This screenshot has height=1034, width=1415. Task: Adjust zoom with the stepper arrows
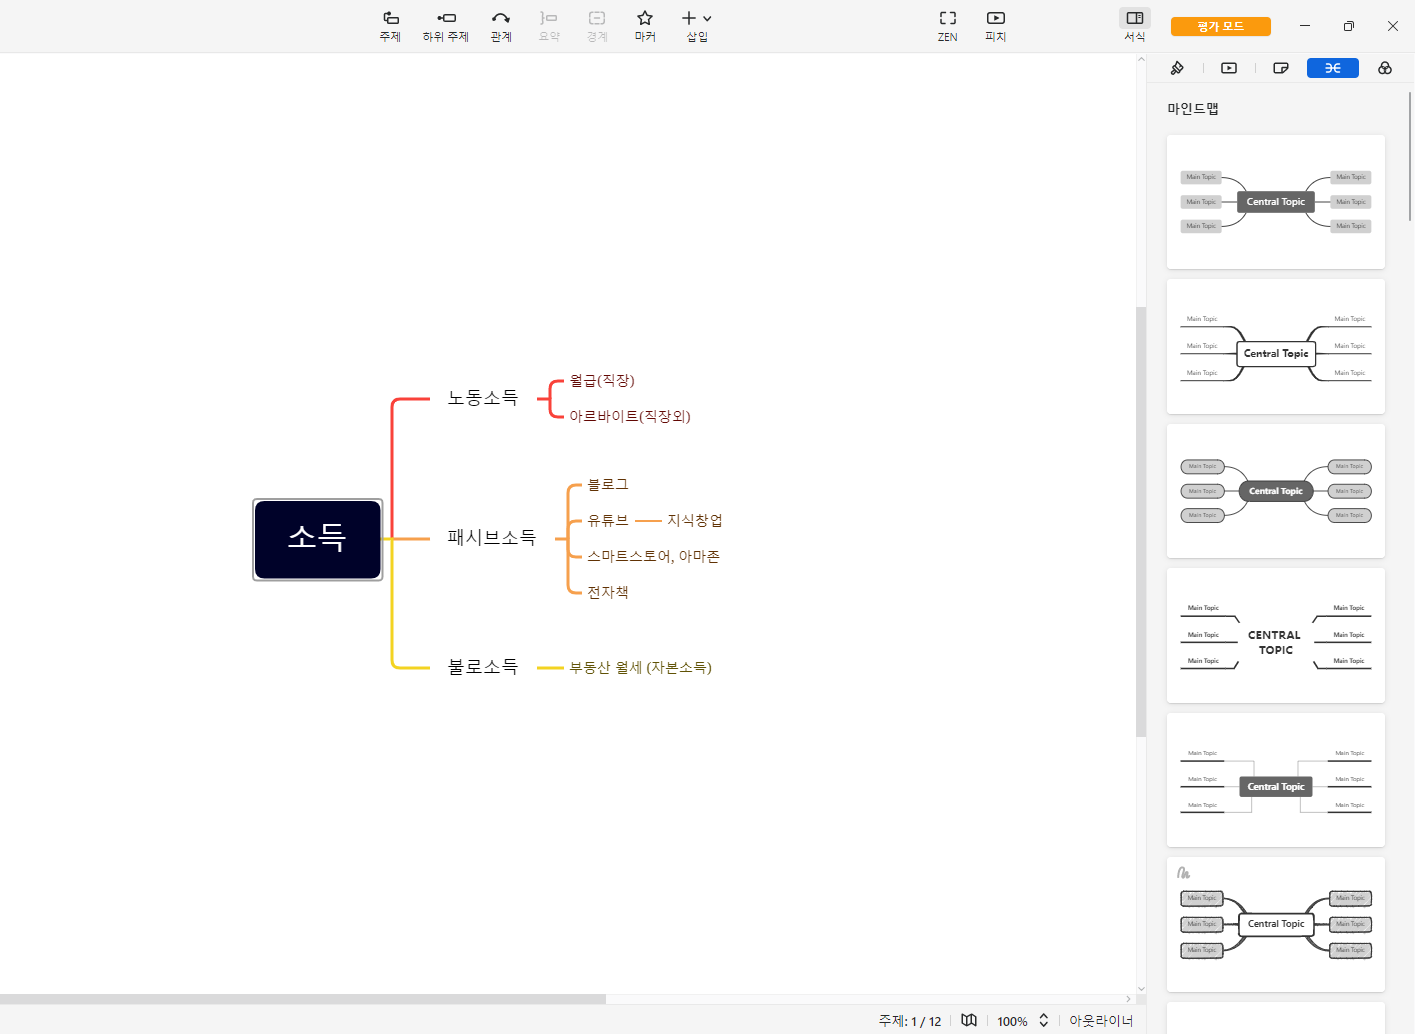tap(1044, 1020)
